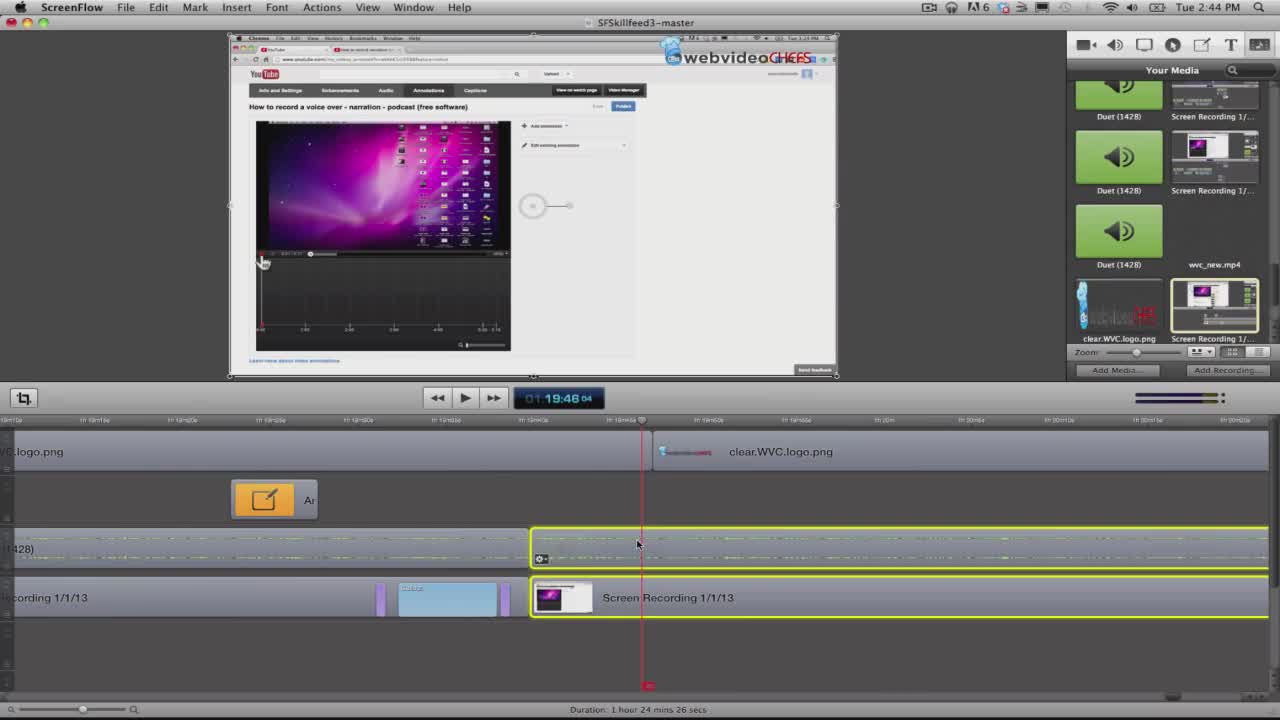
Task: Select the Crop tool button
Action: (24, 398)
